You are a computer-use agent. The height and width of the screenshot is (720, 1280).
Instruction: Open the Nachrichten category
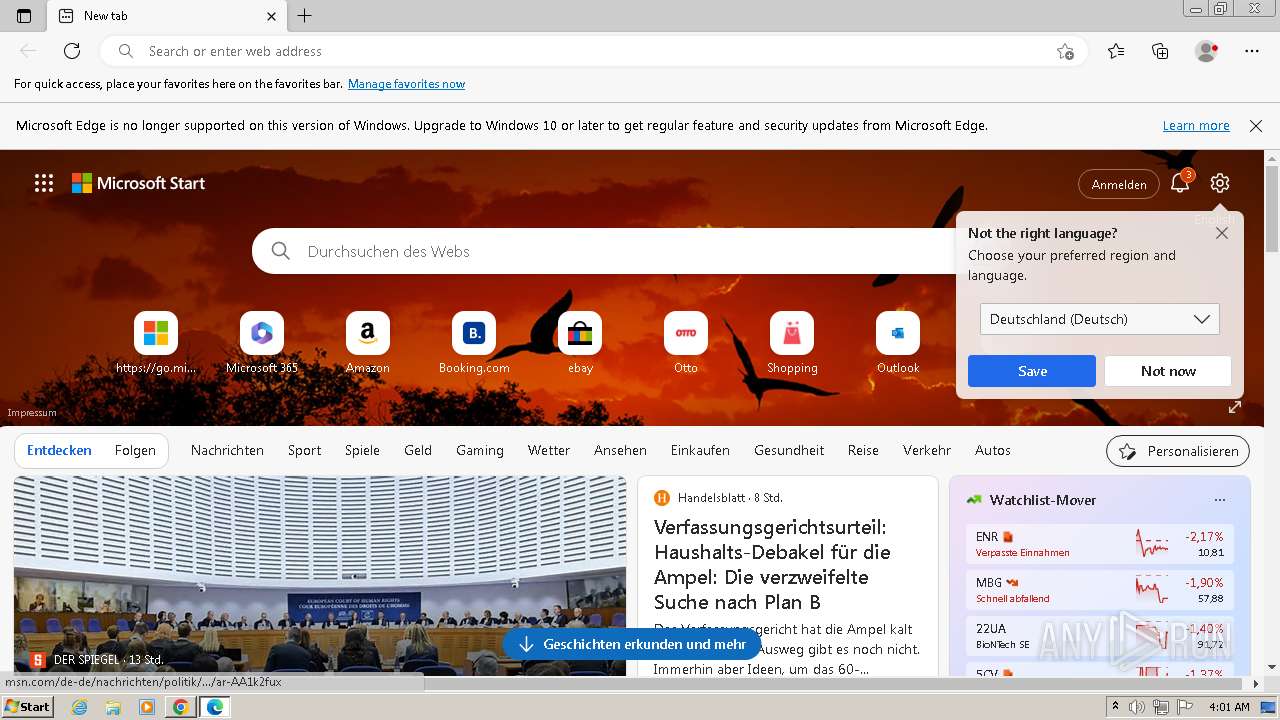coord(227,450)
